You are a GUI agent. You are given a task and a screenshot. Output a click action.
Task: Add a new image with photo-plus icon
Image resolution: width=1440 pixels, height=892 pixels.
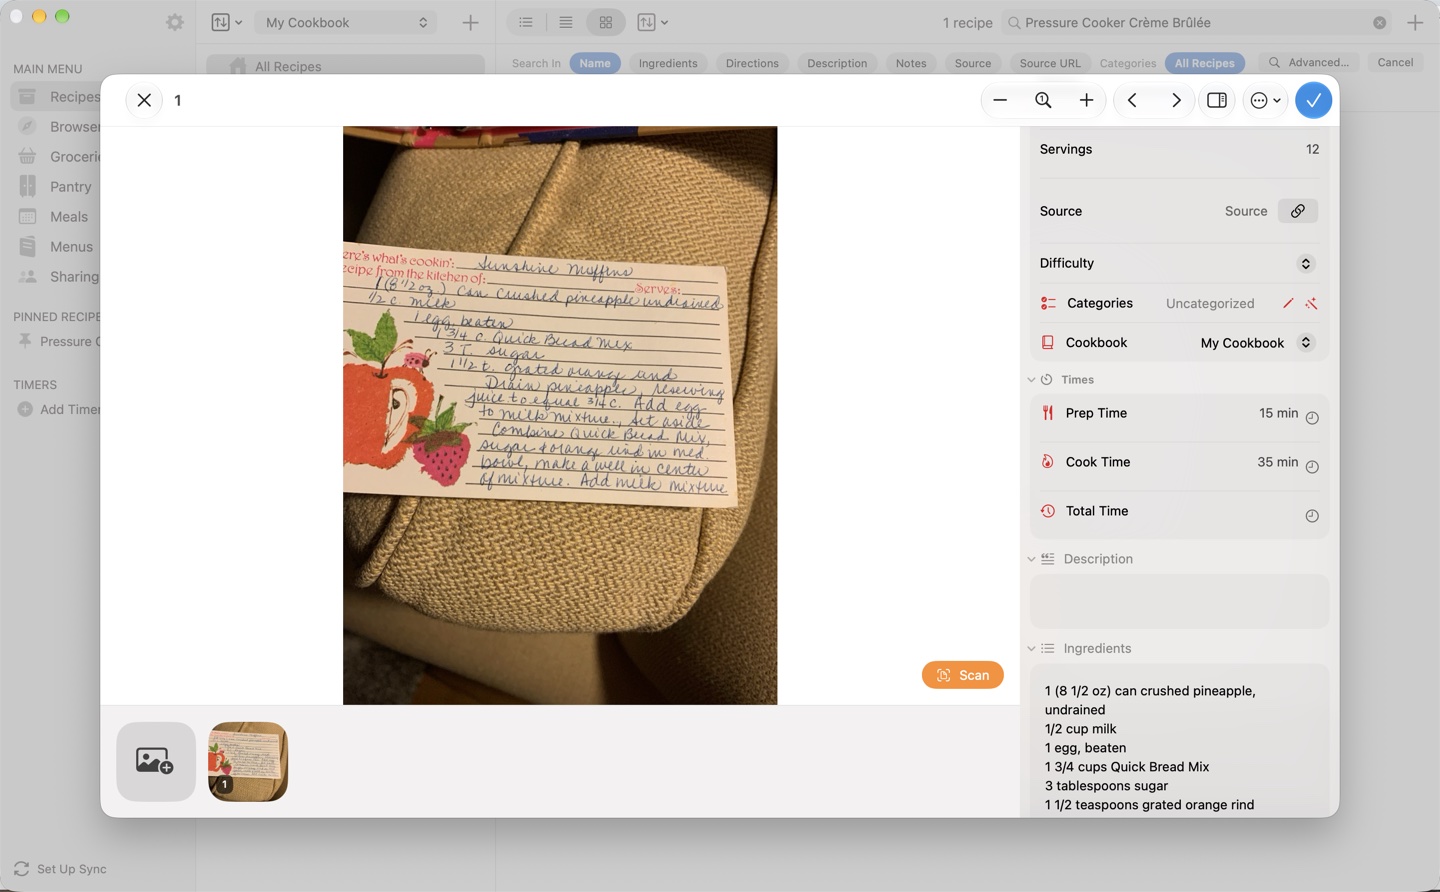[155, 761]
